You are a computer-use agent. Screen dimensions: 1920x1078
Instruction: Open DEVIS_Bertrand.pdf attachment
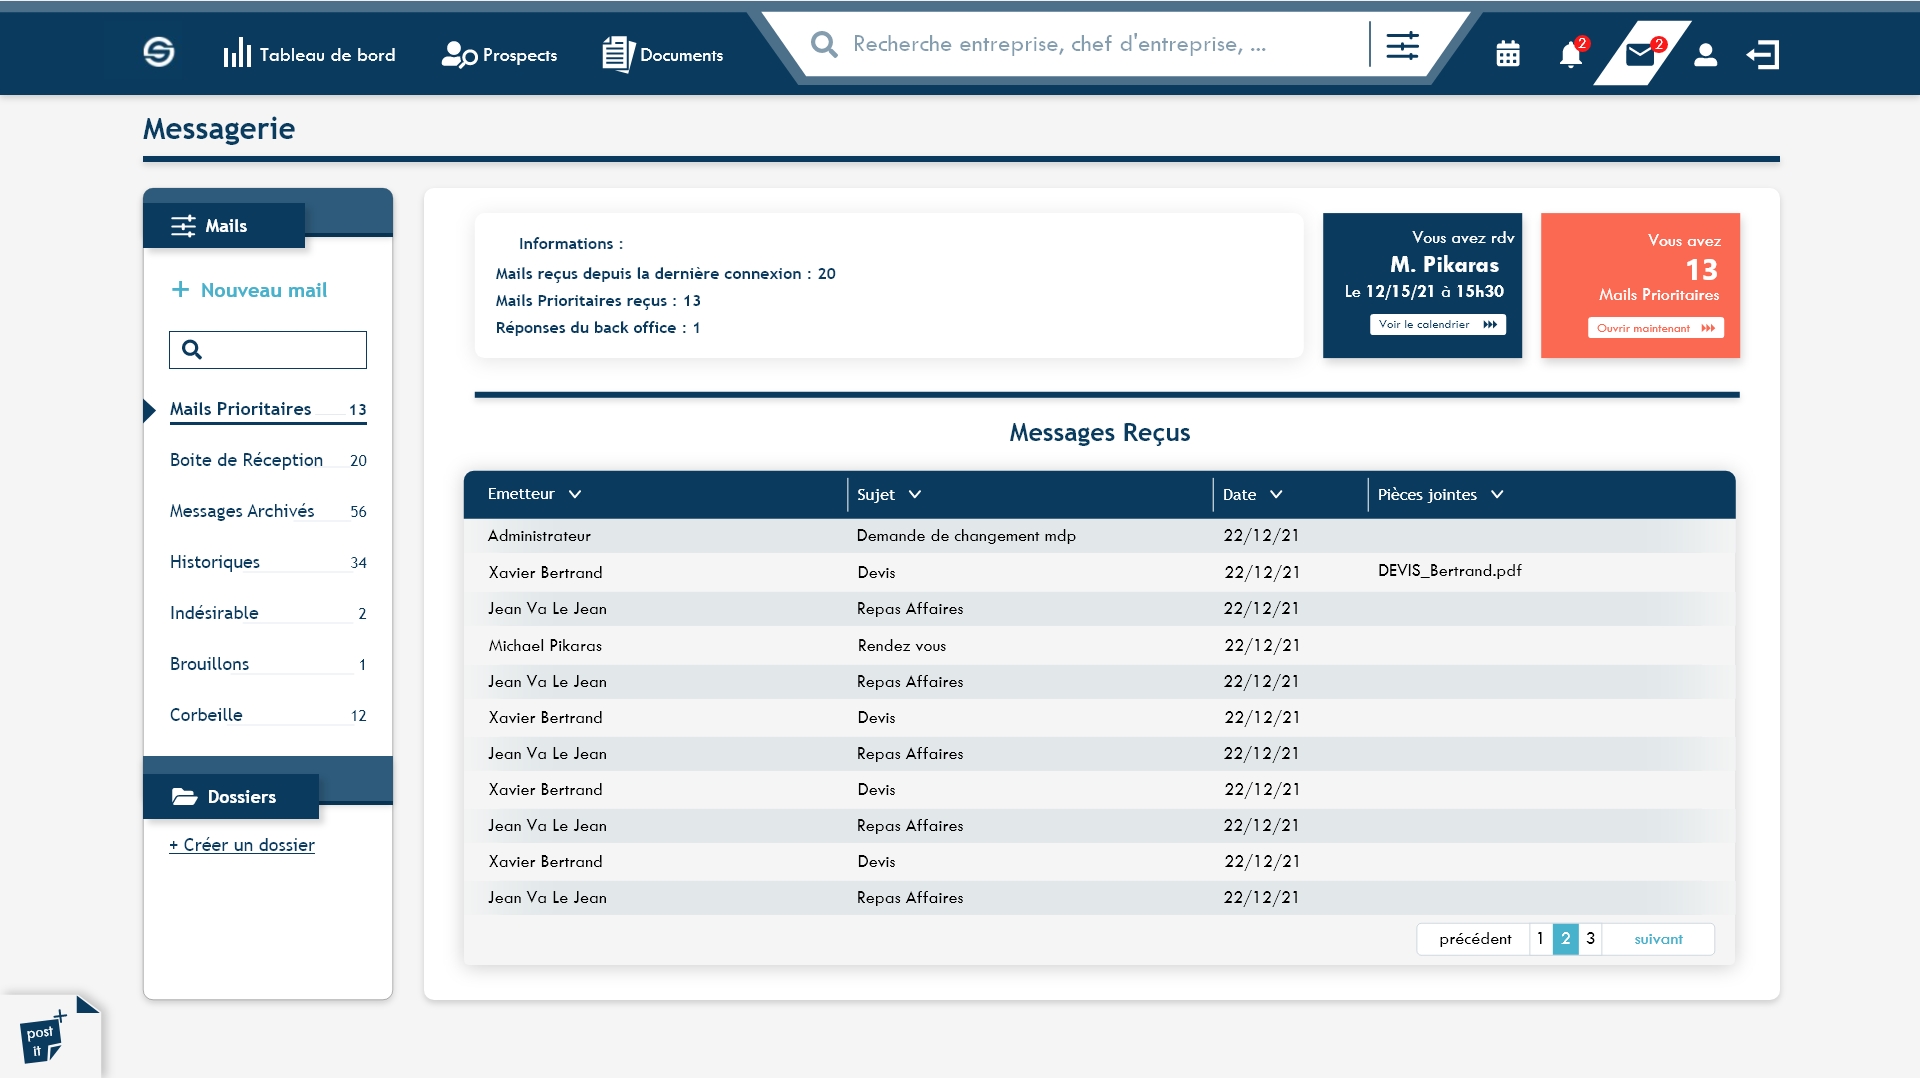click(x=1449, y=571)
